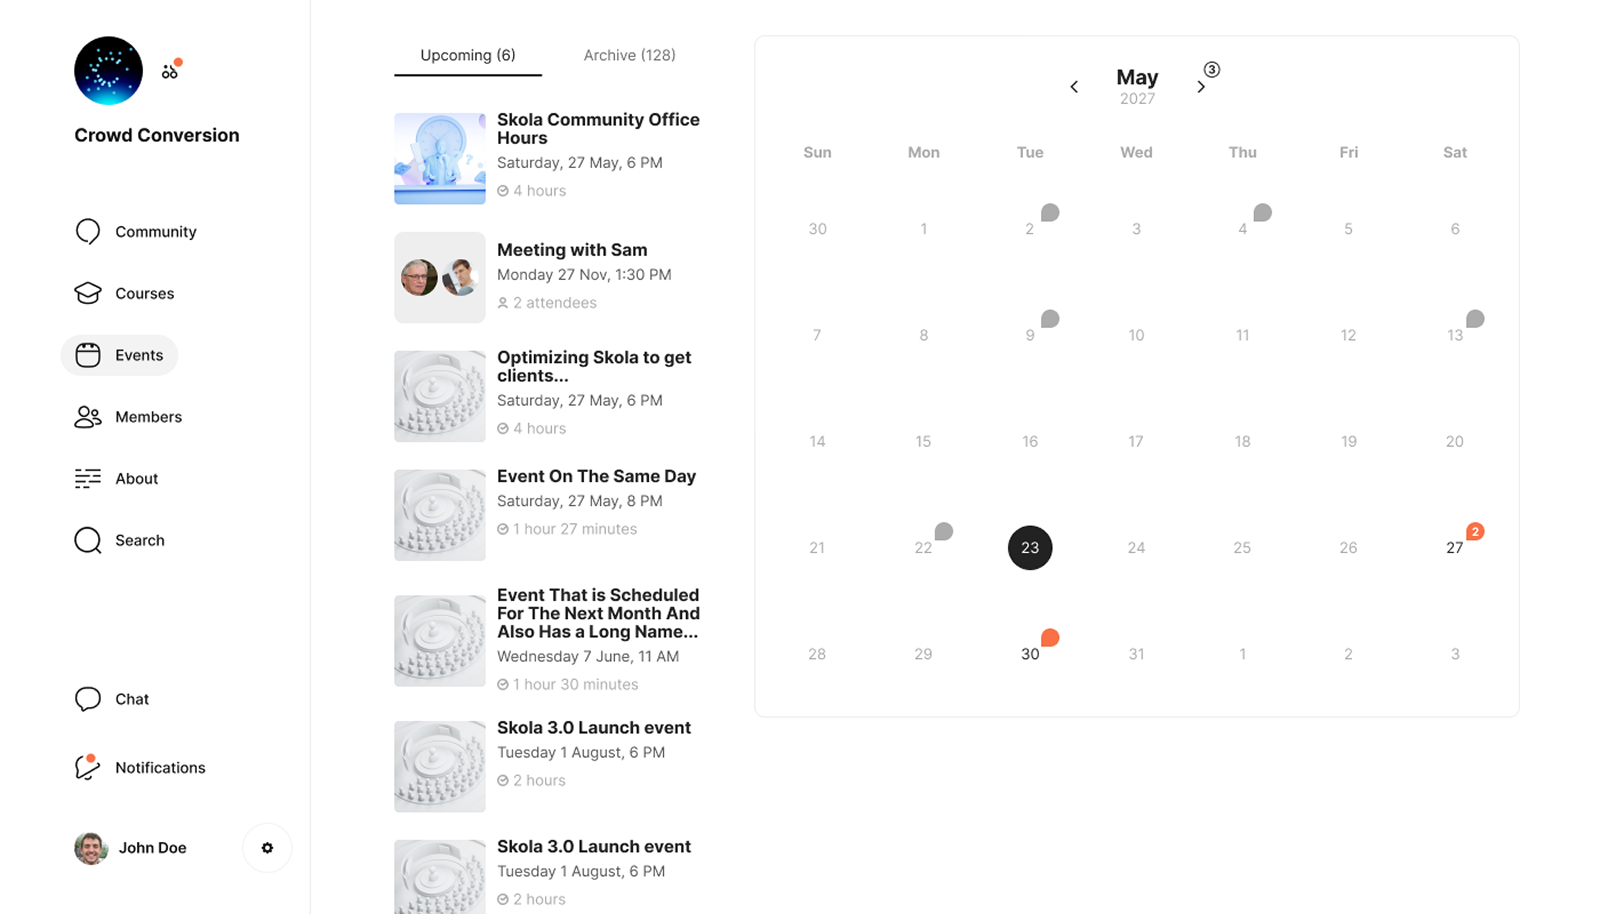Viewport: 1600px width, 914px height.
Task: Click May 22 Monday date cell
Action: point(923,548)
